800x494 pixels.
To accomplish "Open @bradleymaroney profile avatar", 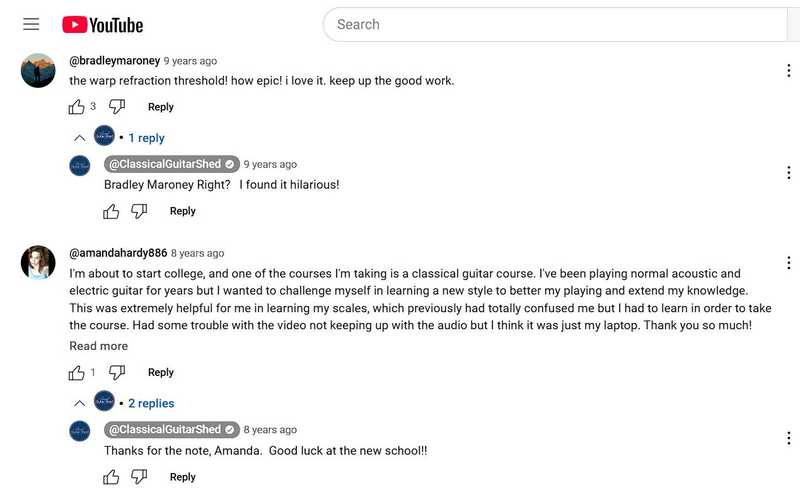I will coord(38,70).
